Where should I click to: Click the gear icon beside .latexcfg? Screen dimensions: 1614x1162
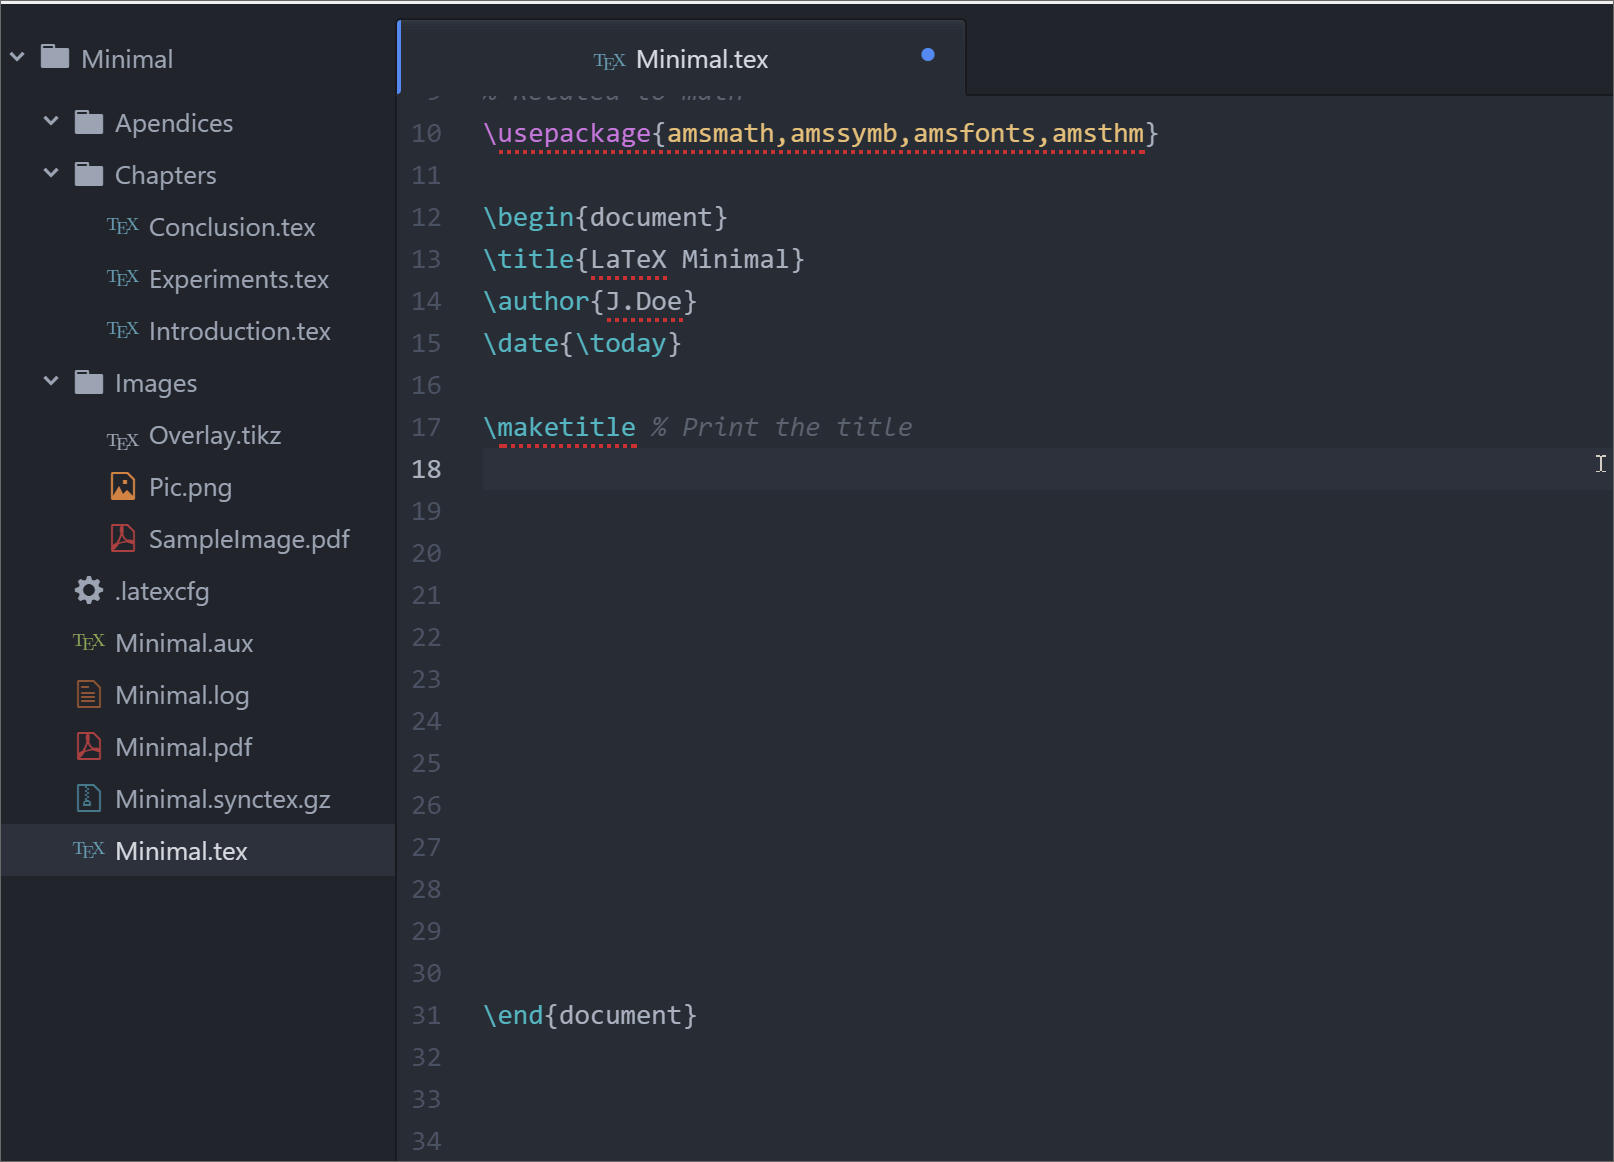(x=89, y=590)
